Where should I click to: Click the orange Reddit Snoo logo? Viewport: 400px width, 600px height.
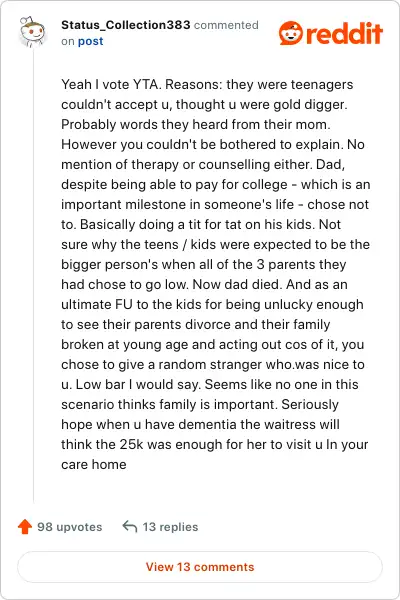pyautogui.click(x=291, y=33)
